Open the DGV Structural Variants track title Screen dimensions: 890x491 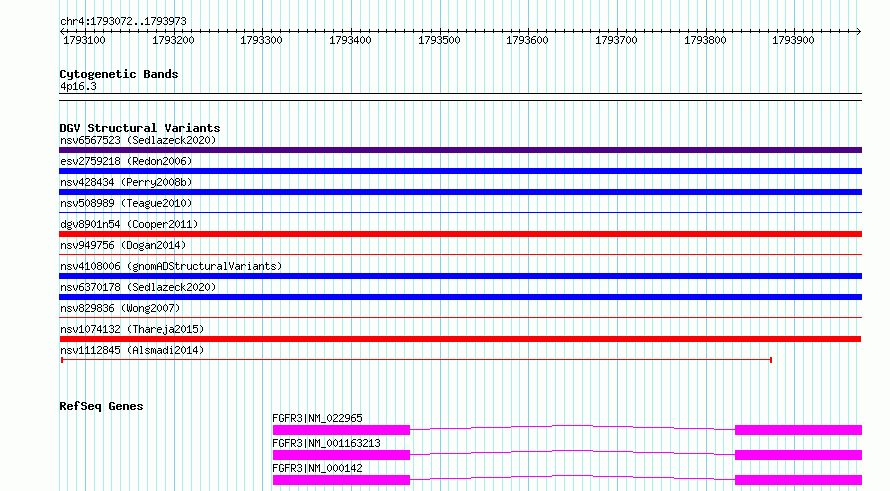[140, 128]
